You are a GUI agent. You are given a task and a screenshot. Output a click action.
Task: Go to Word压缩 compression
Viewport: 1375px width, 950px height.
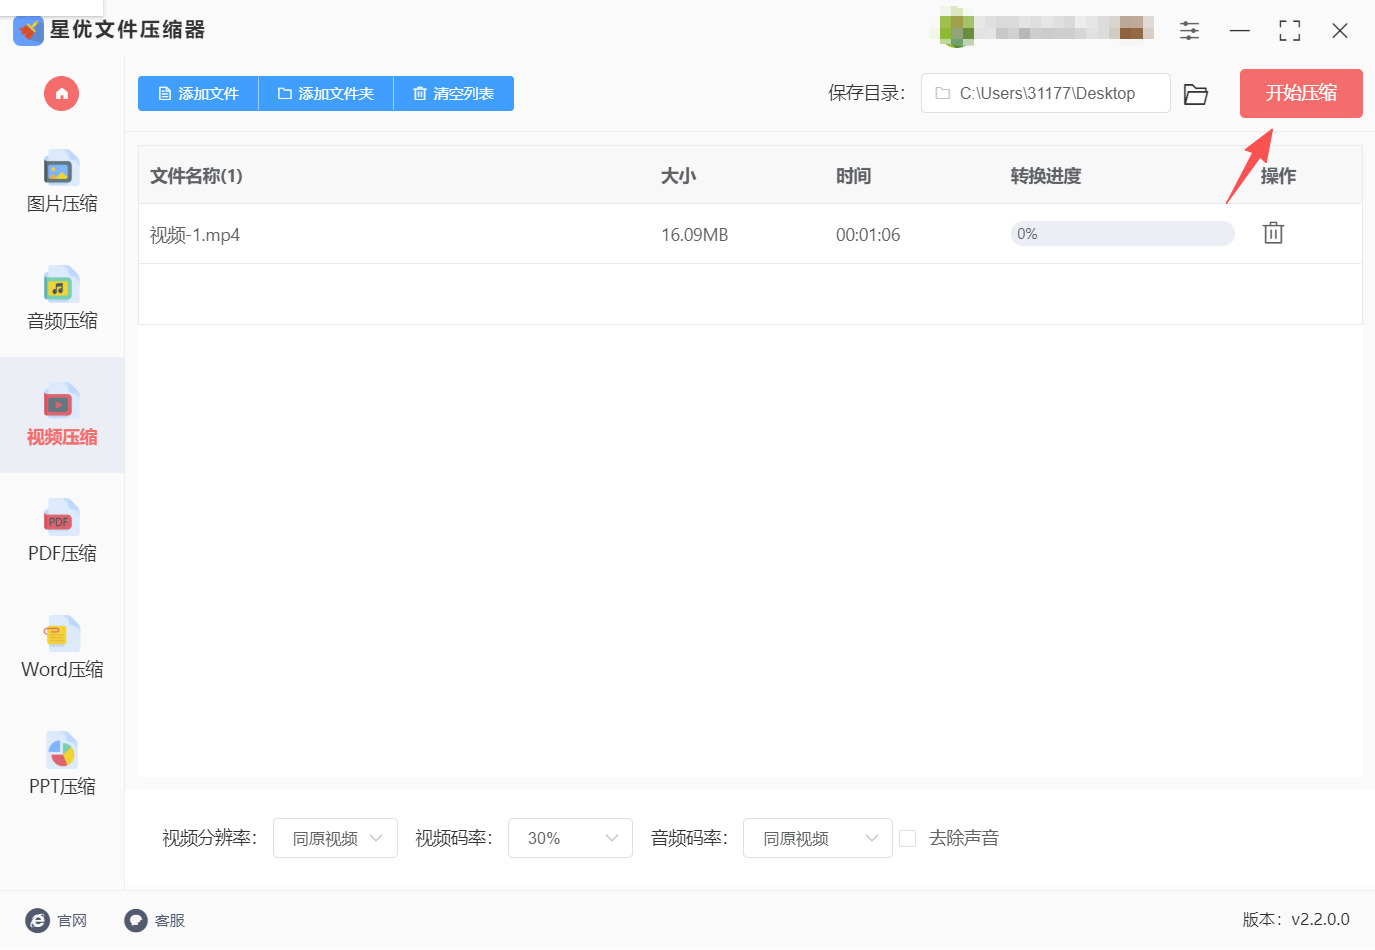(62, 648)
